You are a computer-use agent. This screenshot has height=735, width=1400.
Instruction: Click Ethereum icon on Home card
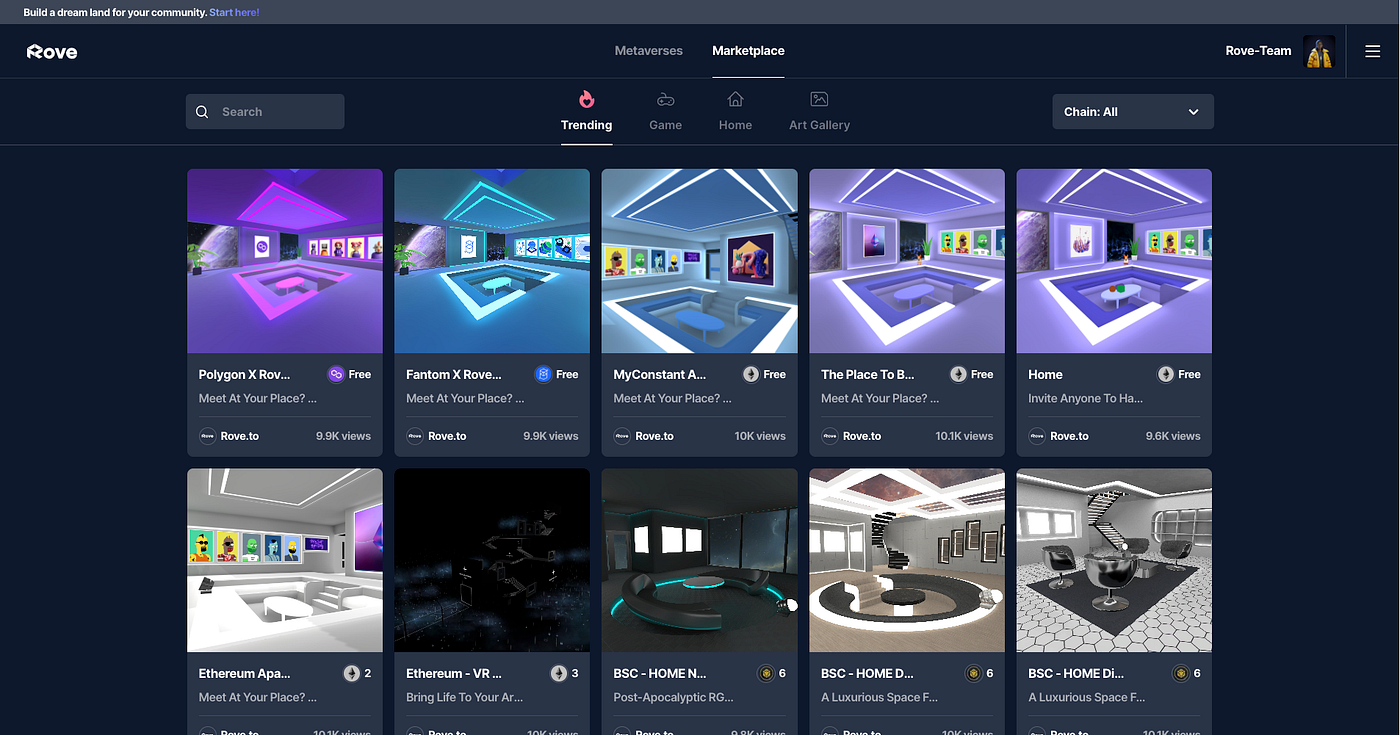1166,374
